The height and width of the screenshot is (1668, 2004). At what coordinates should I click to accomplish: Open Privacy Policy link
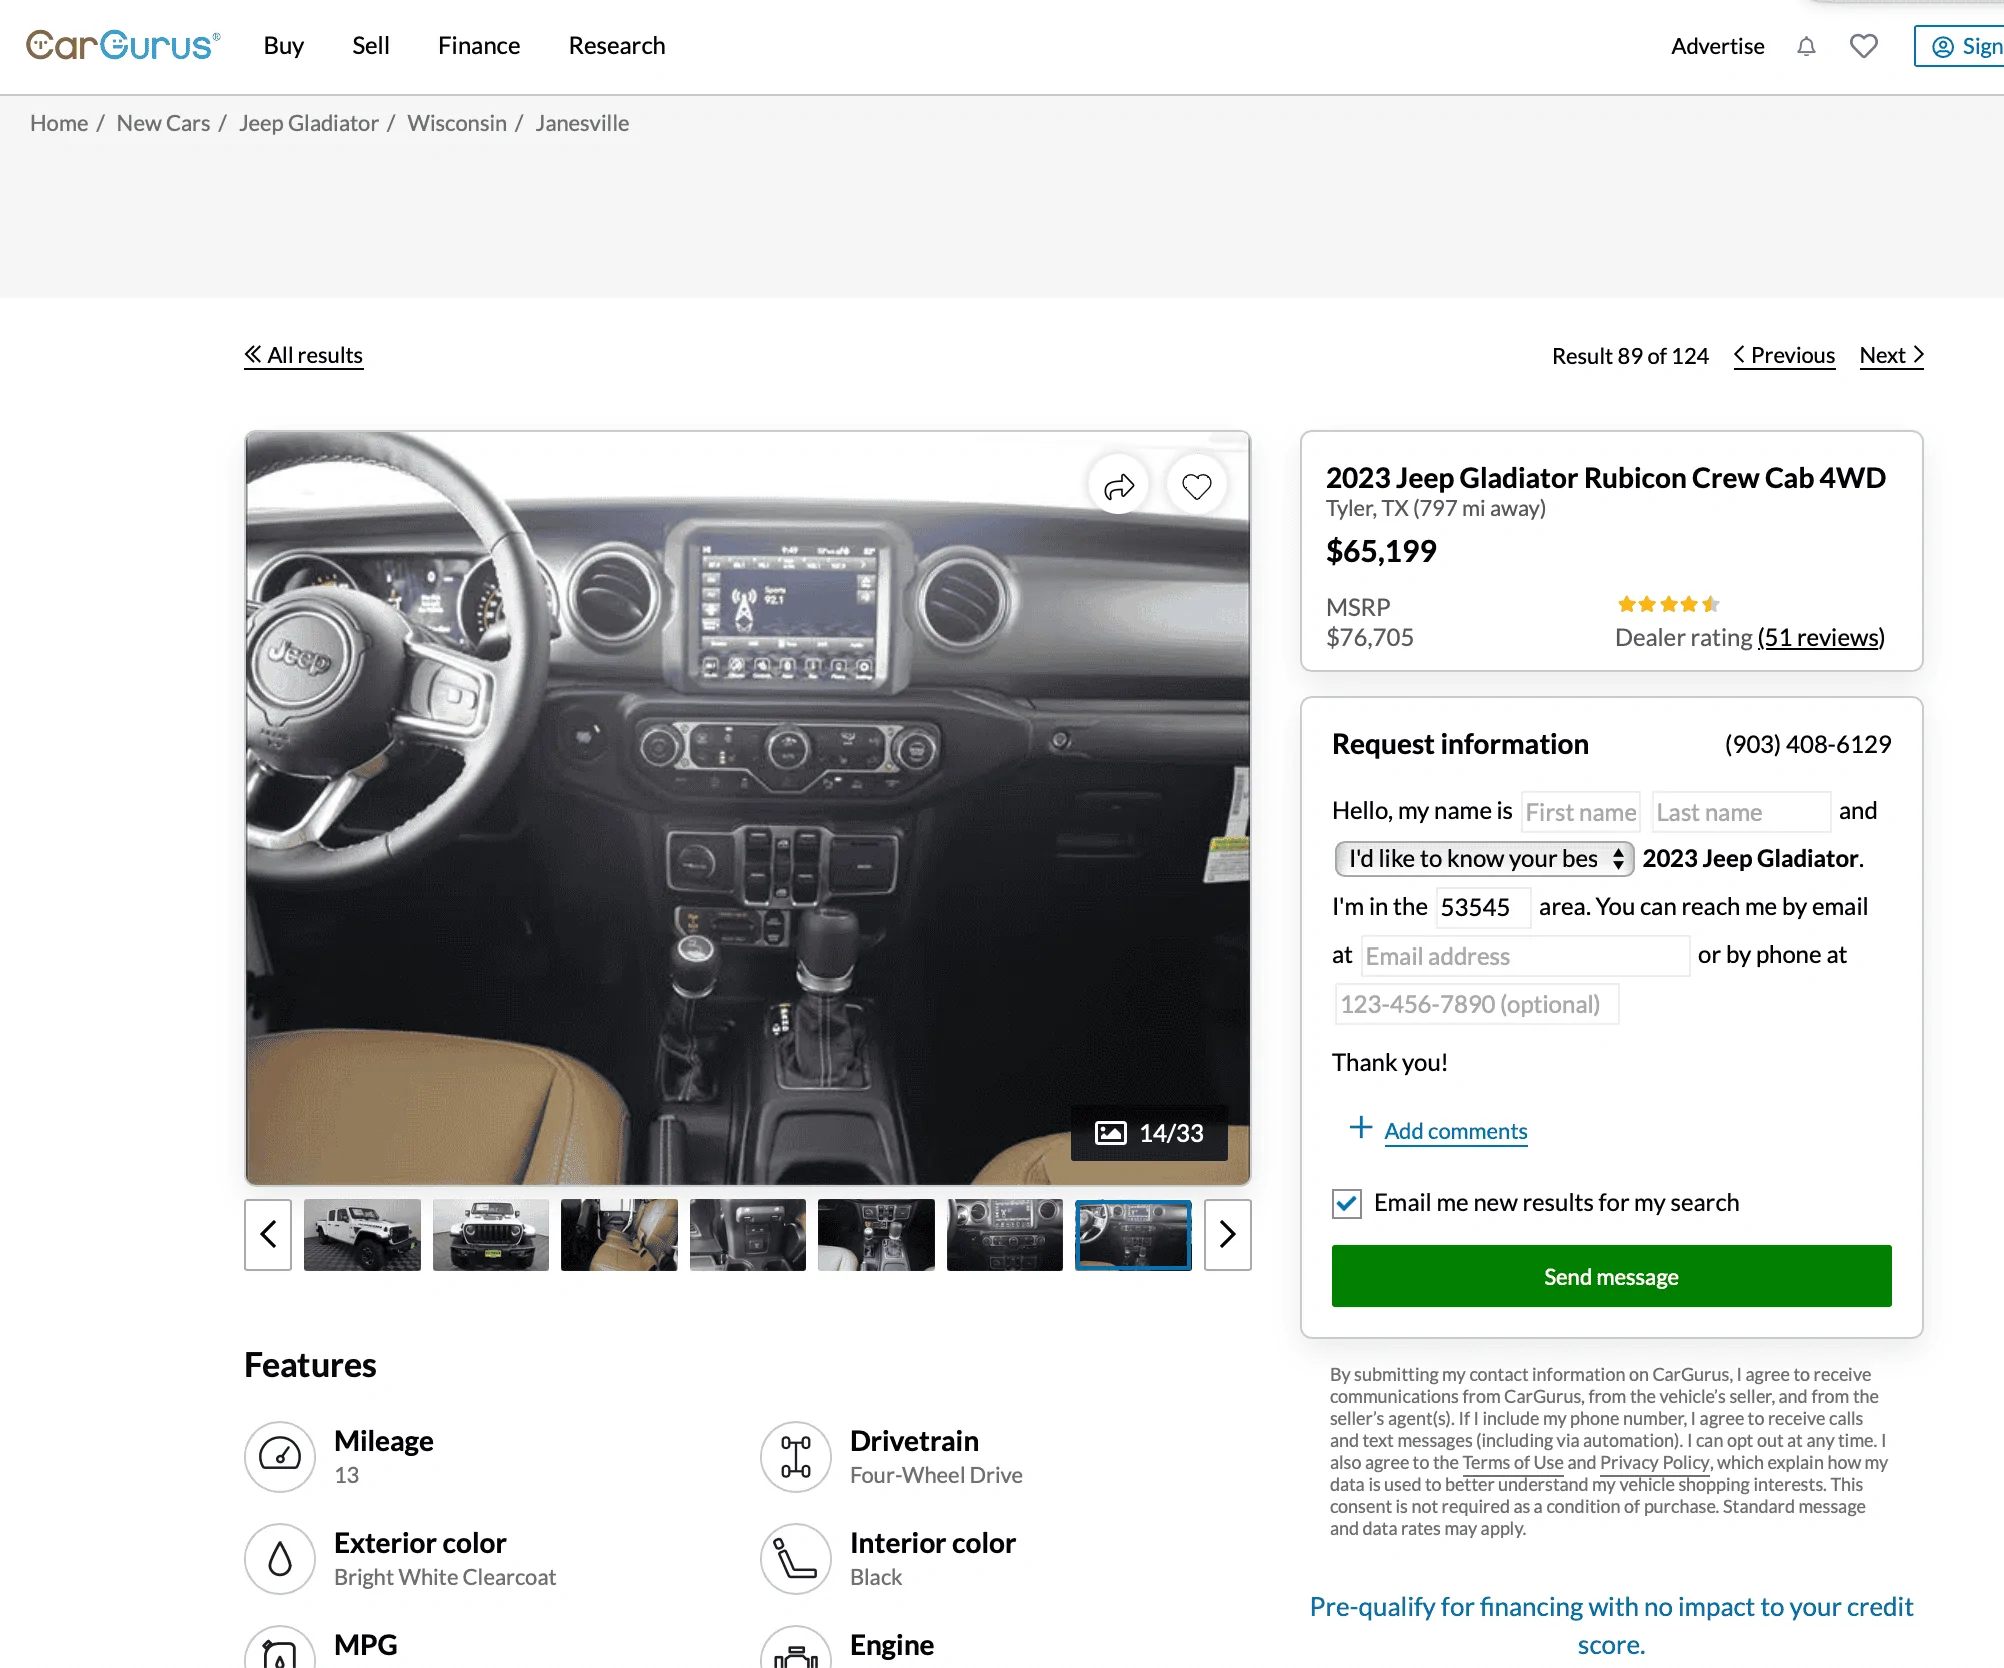pyautogui.click(x=1655, y=1462)
